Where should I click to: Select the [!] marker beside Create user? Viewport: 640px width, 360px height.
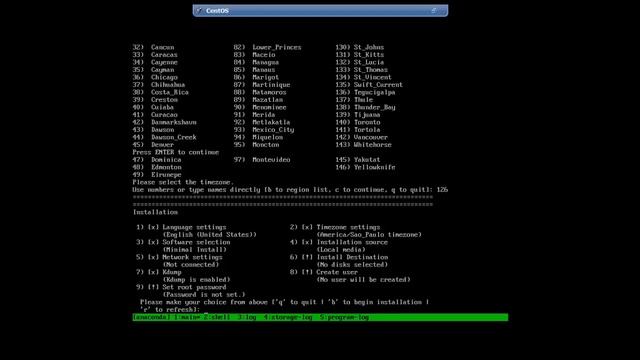[307, 272]
